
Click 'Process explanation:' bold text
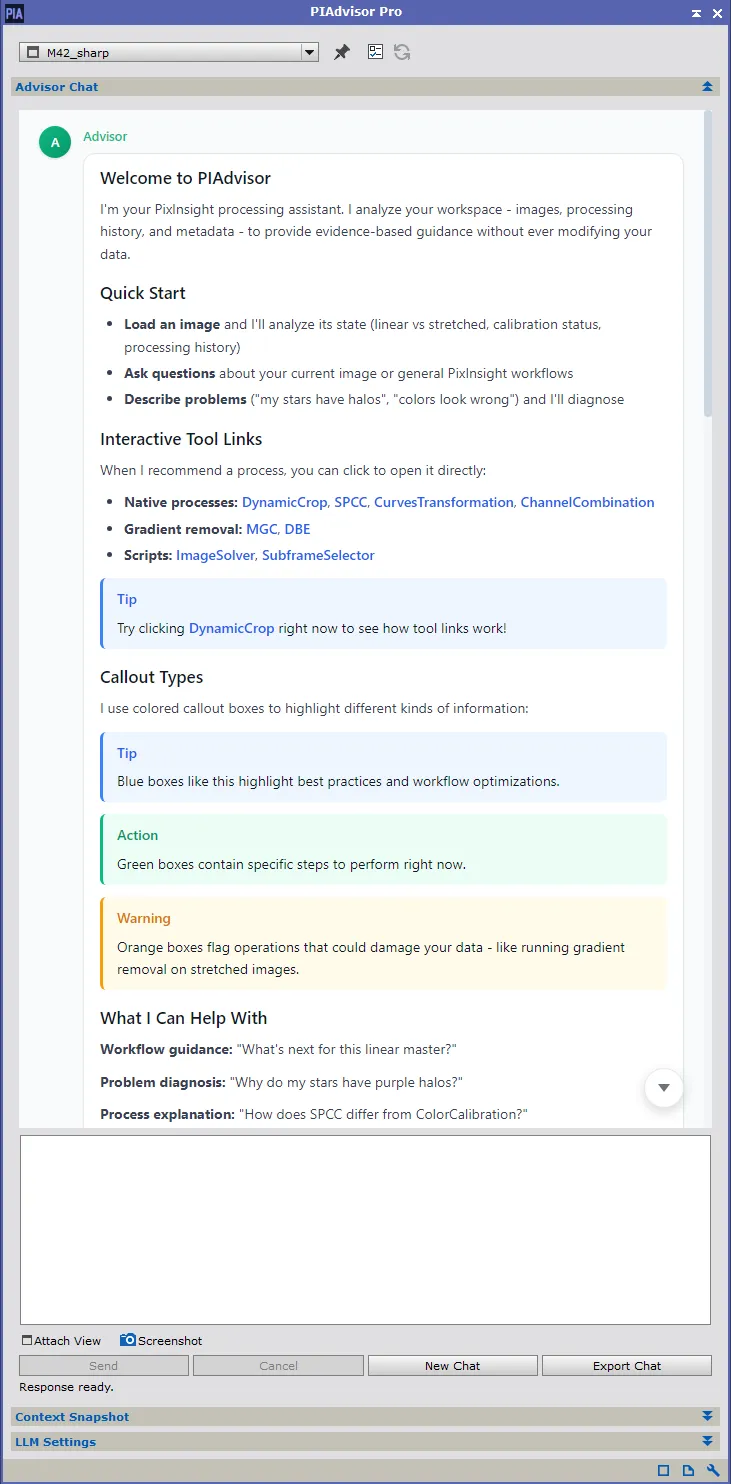(x=167, y=1114)
